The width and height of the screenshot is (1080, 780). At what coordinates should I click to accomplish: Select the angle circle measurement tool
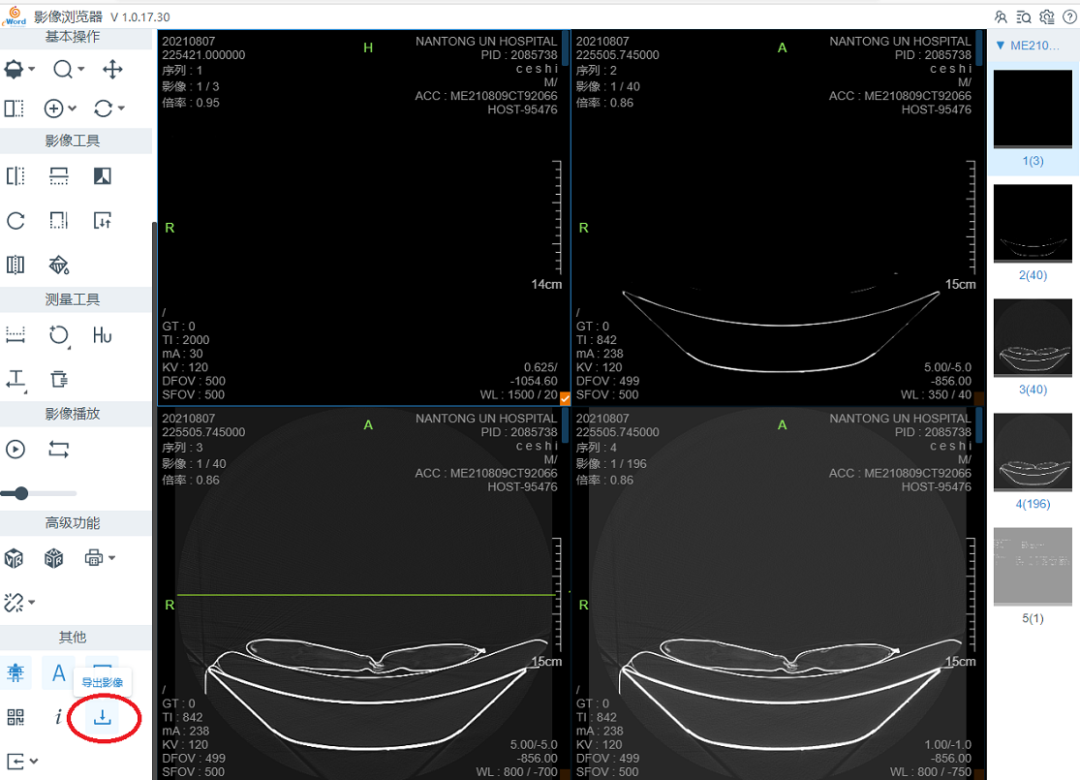[x=59, y=336]
